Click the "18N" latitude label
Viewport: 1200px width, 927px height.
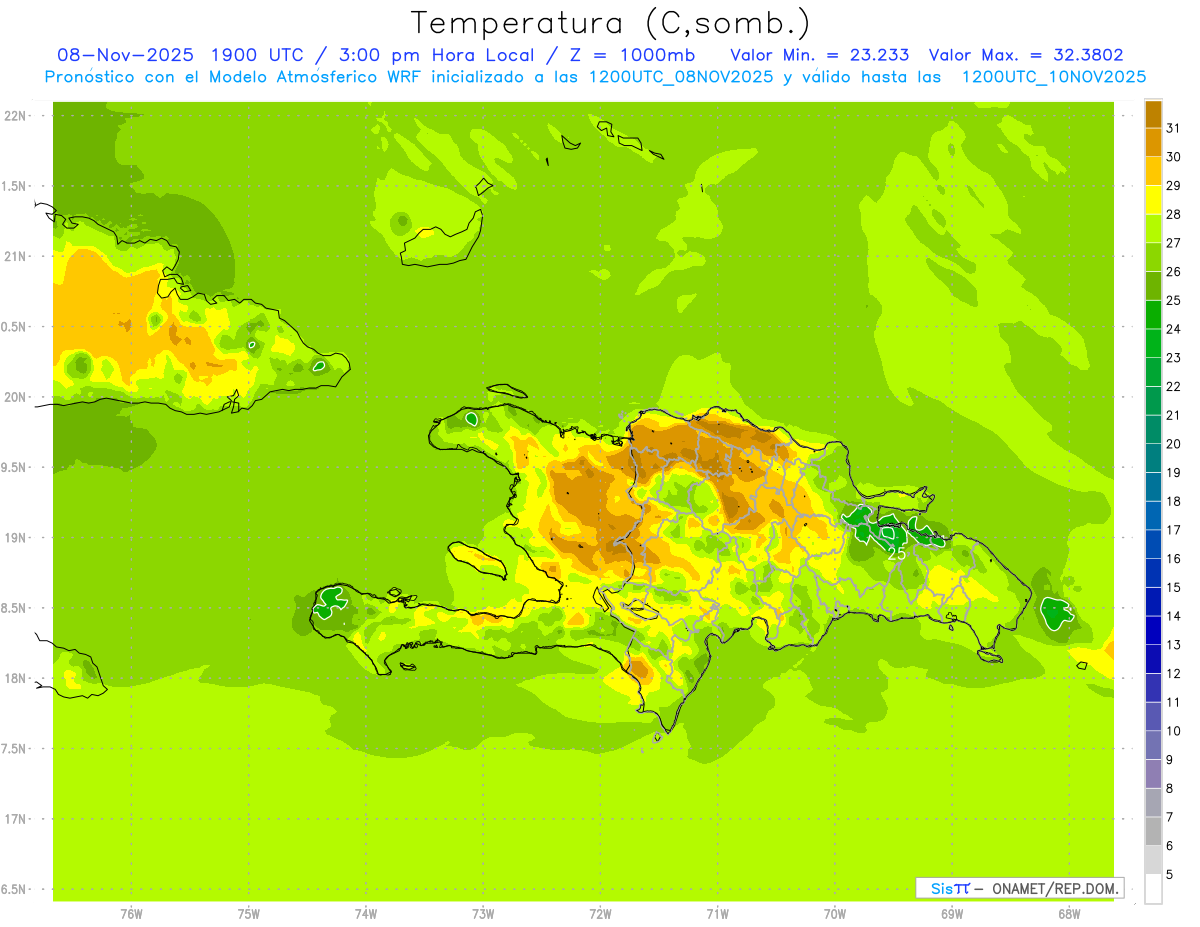(14, 678)
